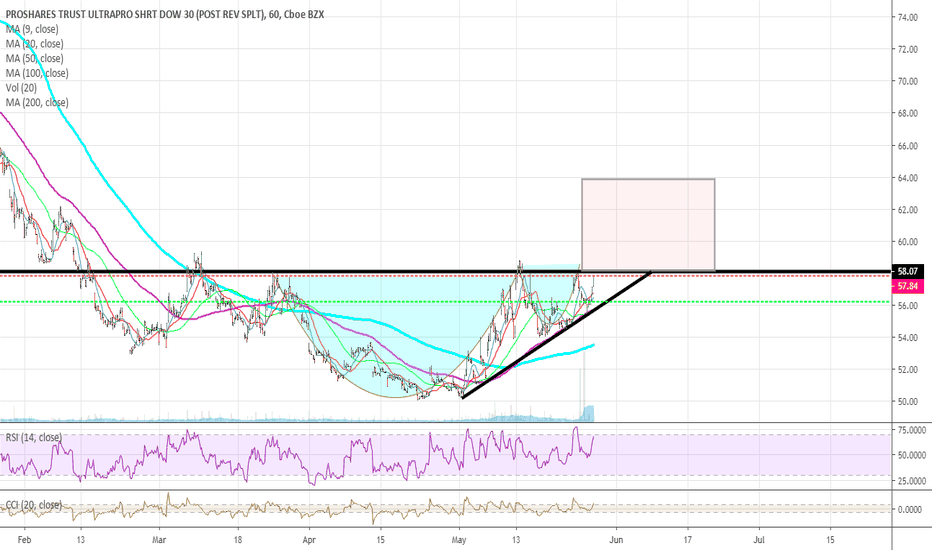Click the 70.00 price axis value
The height and width of the screenshot is (550, 932).
click(x=908, y=81)
